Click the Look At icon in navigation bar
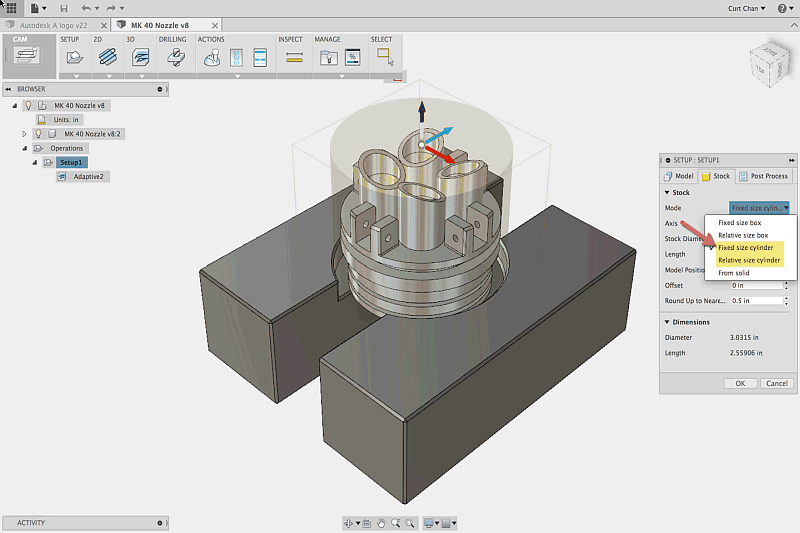800x533 pixels. pyautogui.click(x=367, y=523)
